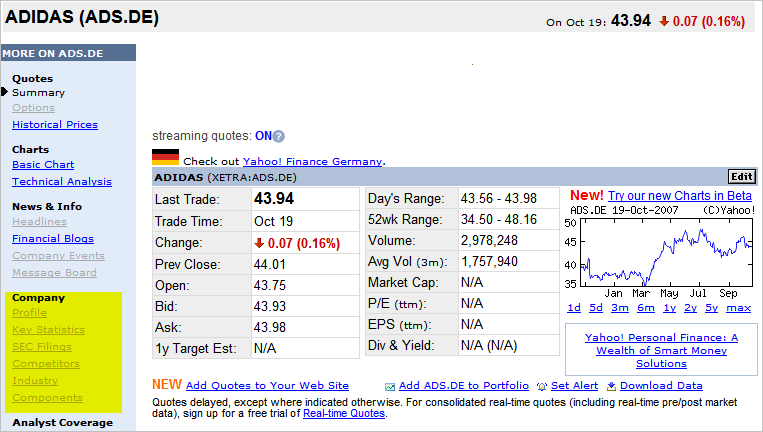763x432 pixels.
Task: Switch chart to max range
Action: pyautogui.click(x=739, y=307)
